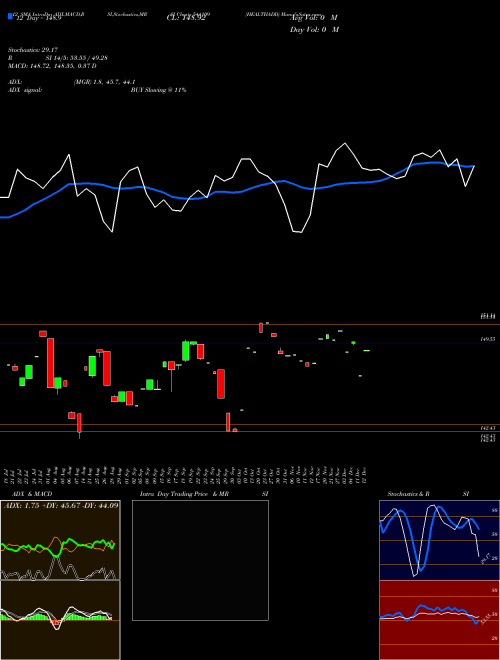Screen dimensions: 500x660
Task: Click the blue 12-day SMA legend square
Action: (x=11, y=16)
